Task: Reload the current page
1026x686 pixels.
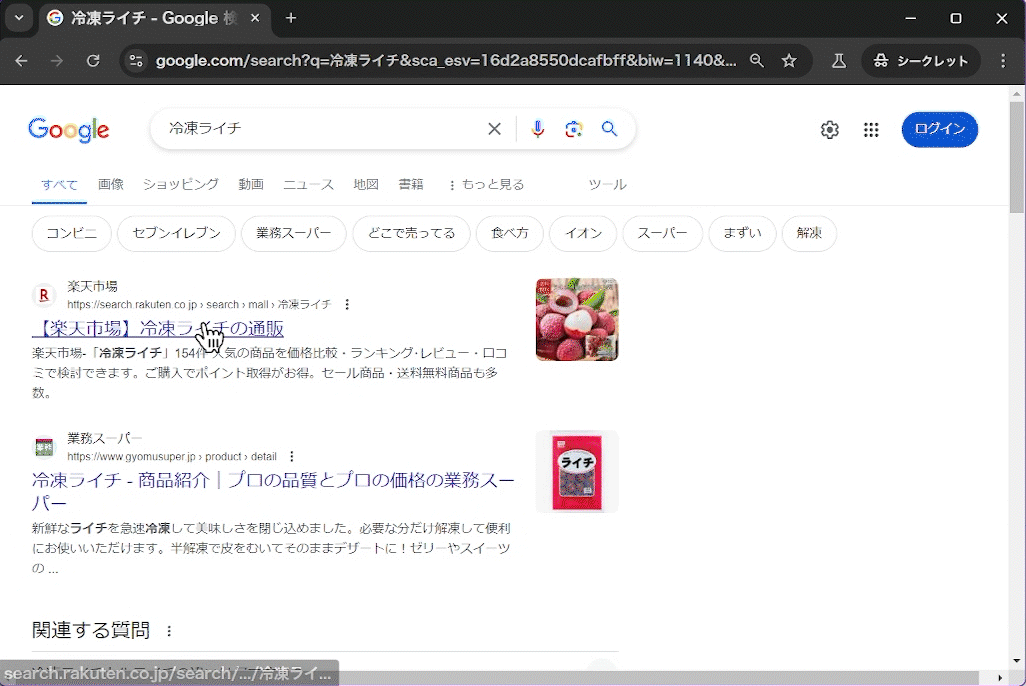Action: pos(94,61)
